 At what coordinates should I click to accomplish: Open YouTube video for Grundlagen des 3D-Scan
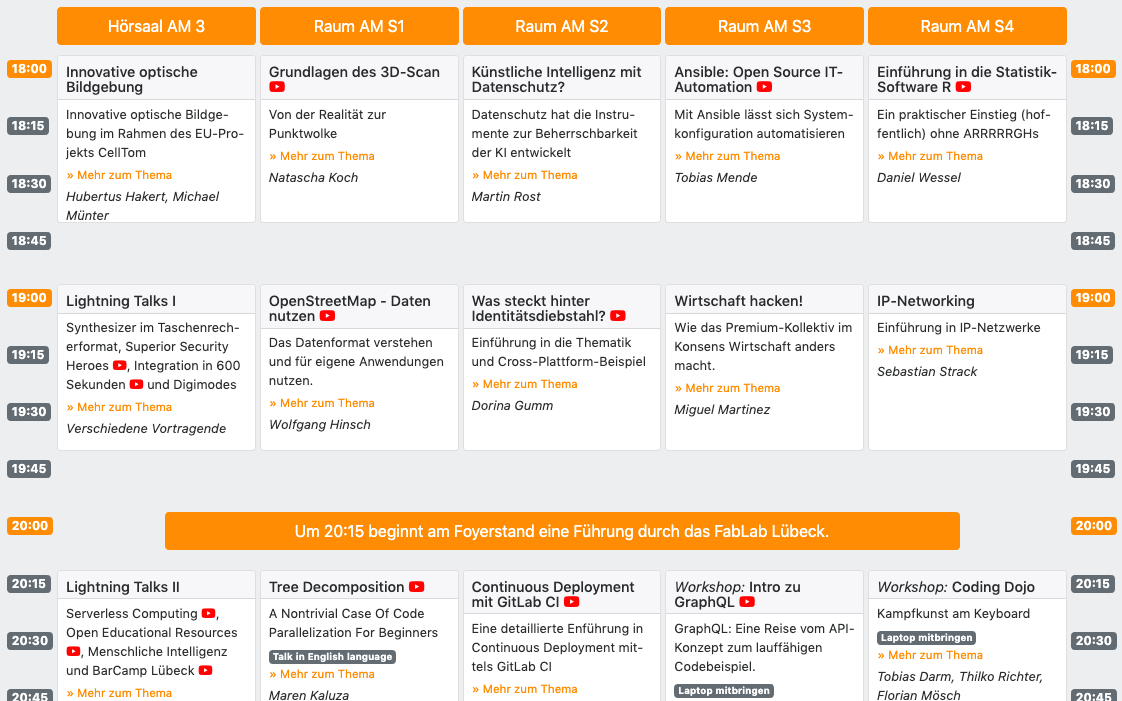pos(277,88)
